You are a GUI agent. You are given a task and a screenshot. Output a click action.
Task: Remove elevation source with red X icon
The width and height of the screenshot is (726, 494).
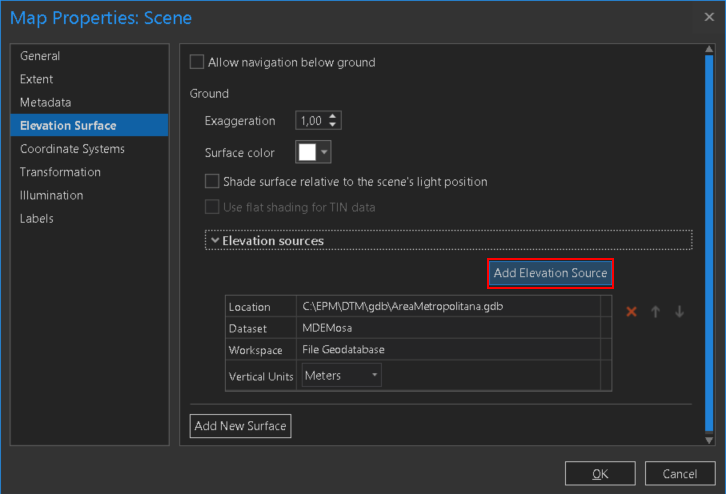point(631,312)
